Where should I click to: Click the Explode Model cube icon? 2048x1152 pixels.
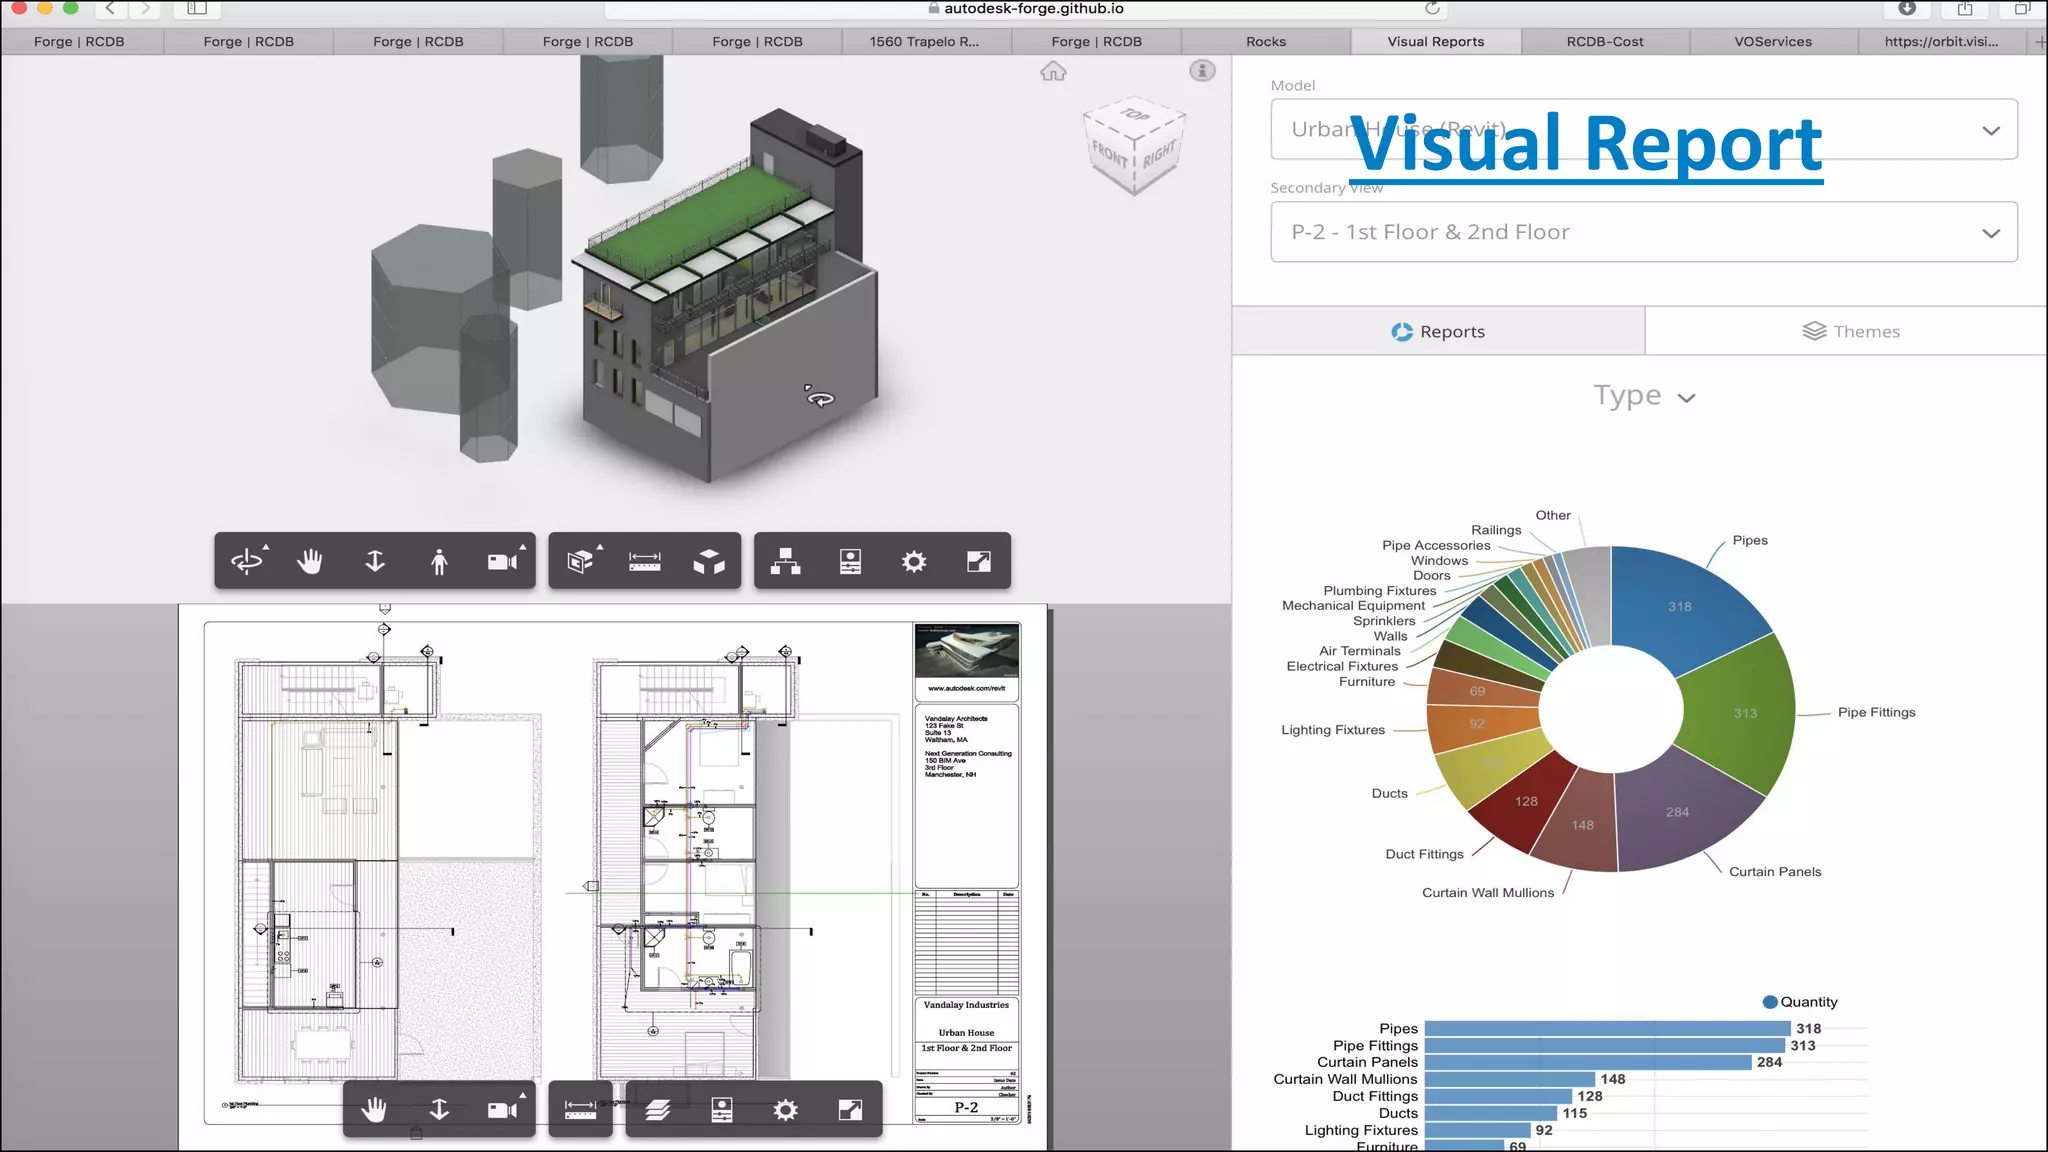(709, 561)
